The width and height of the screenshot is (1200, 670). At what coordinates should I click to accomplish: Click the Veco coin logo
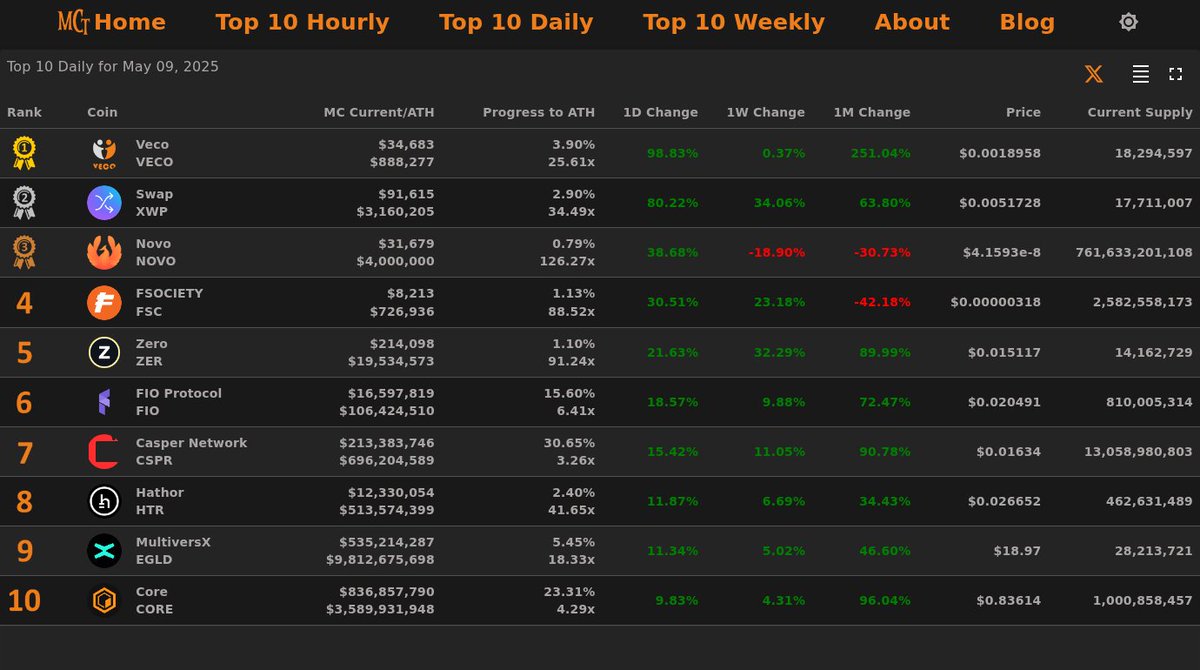[x=104, y=152]
